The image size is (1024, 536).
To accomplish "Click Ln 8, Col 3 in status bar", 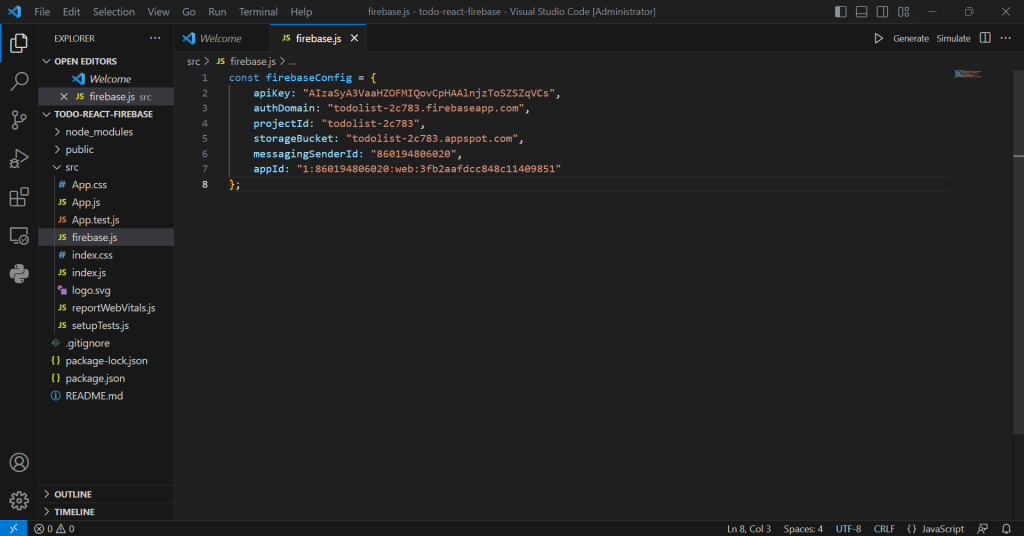I will (x=749, y=529).
